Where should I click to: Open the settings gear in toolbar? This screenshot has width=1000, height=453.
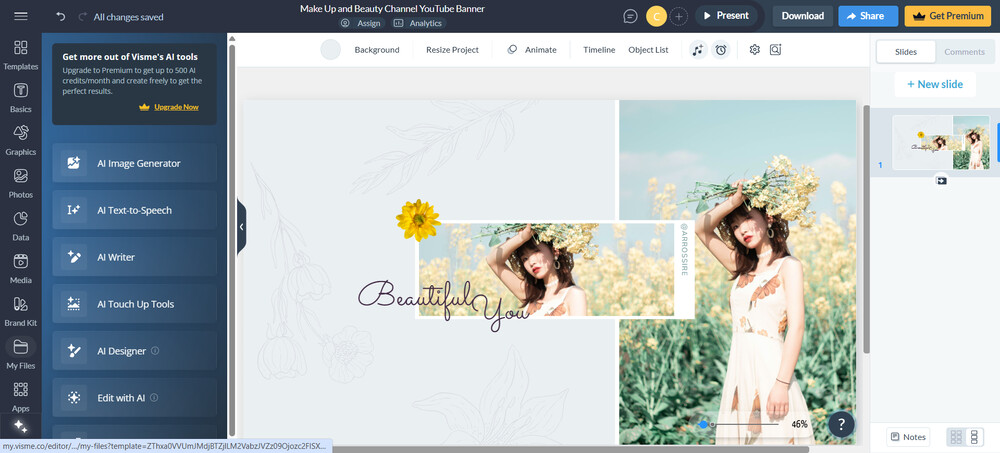755,50
